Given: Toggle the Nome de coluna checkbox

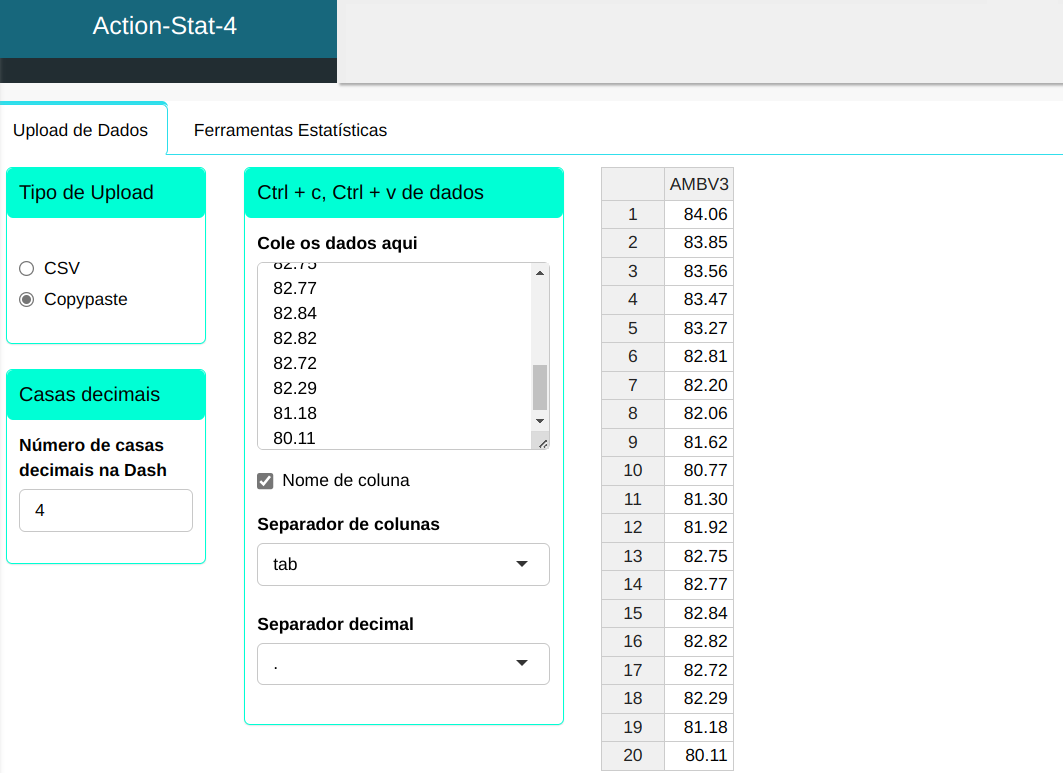Looking at the screenshot, I should 265,481.
